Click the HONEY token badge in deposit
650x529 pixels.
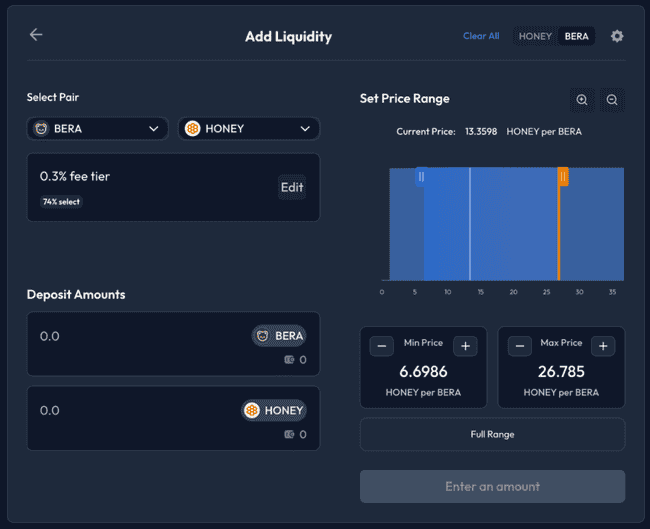coord(273,410)
